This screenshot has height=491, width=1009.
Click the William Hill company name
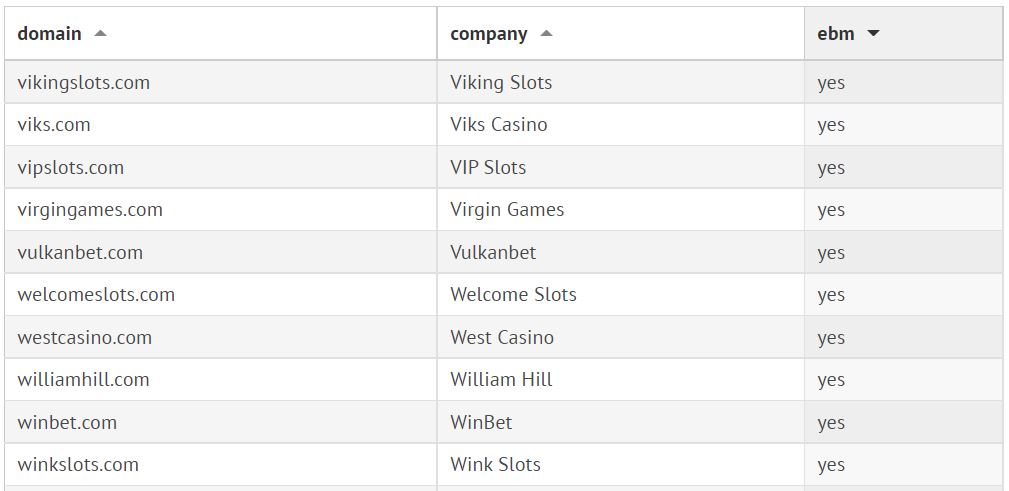(501, 380)
